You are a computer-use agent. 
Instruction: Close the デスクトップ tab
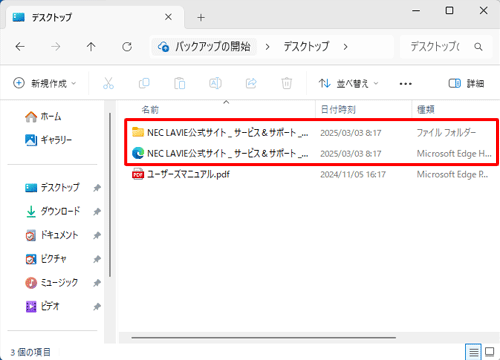coord(168,17)
